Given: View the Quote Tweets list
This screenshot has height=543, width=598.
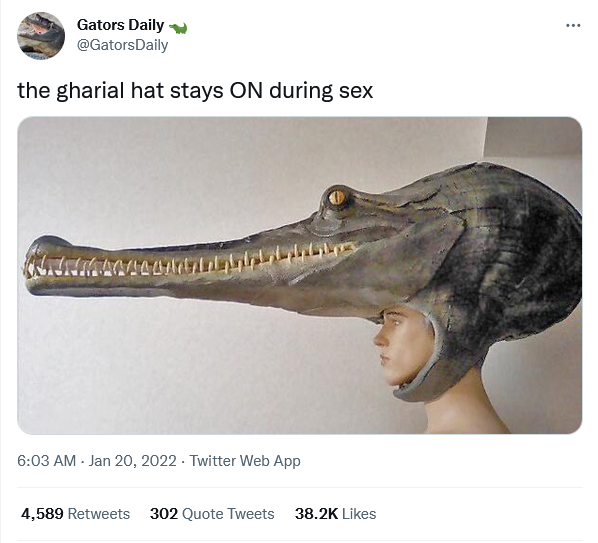Looking at the screenshot, I should (x=212, y=514).
